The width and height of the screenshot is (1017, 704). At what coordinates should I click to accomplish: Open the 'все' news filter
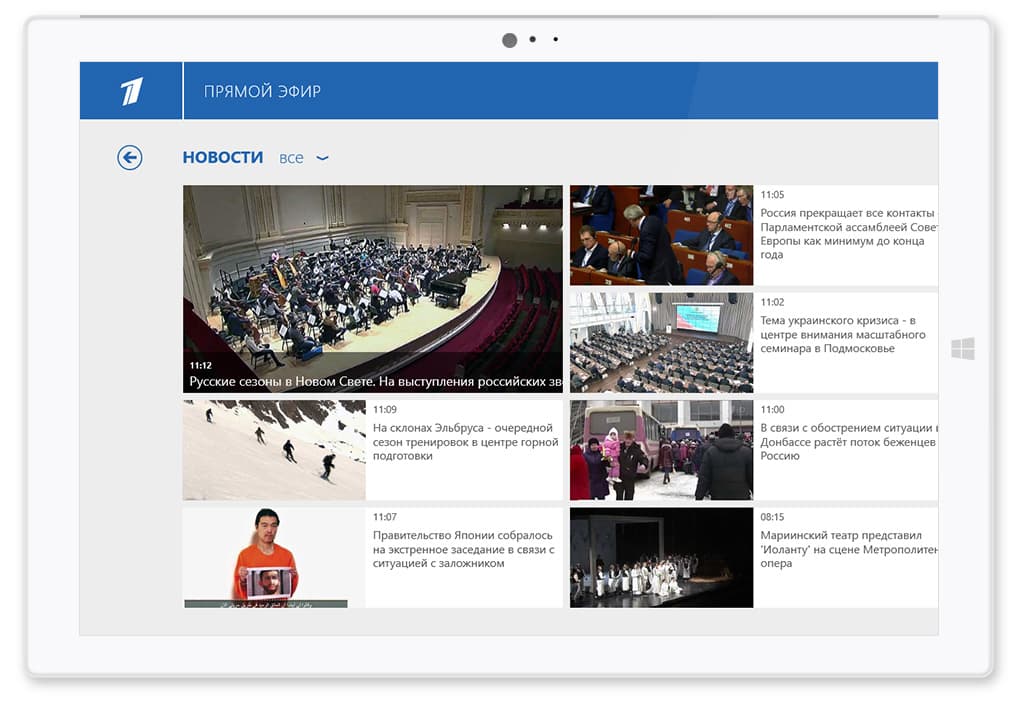point(291,158)
